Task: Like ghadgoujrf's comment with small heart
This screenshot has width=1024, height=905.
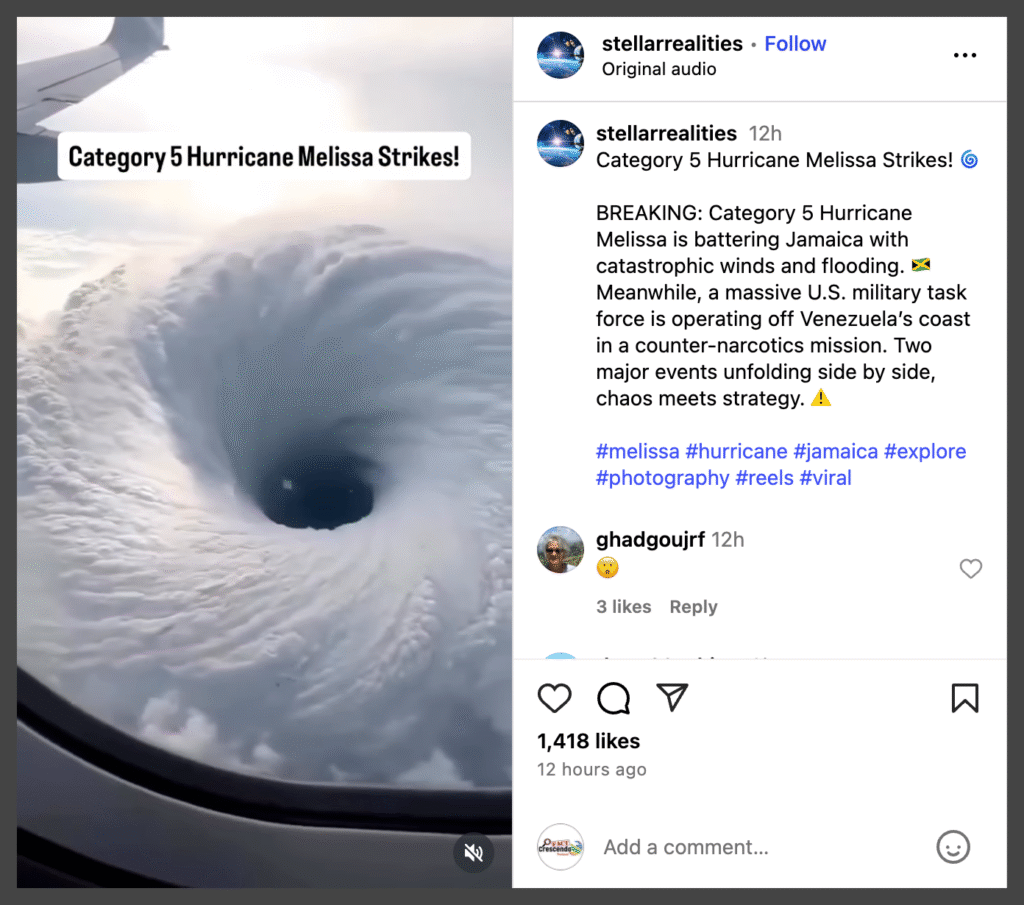Action: 970,569
